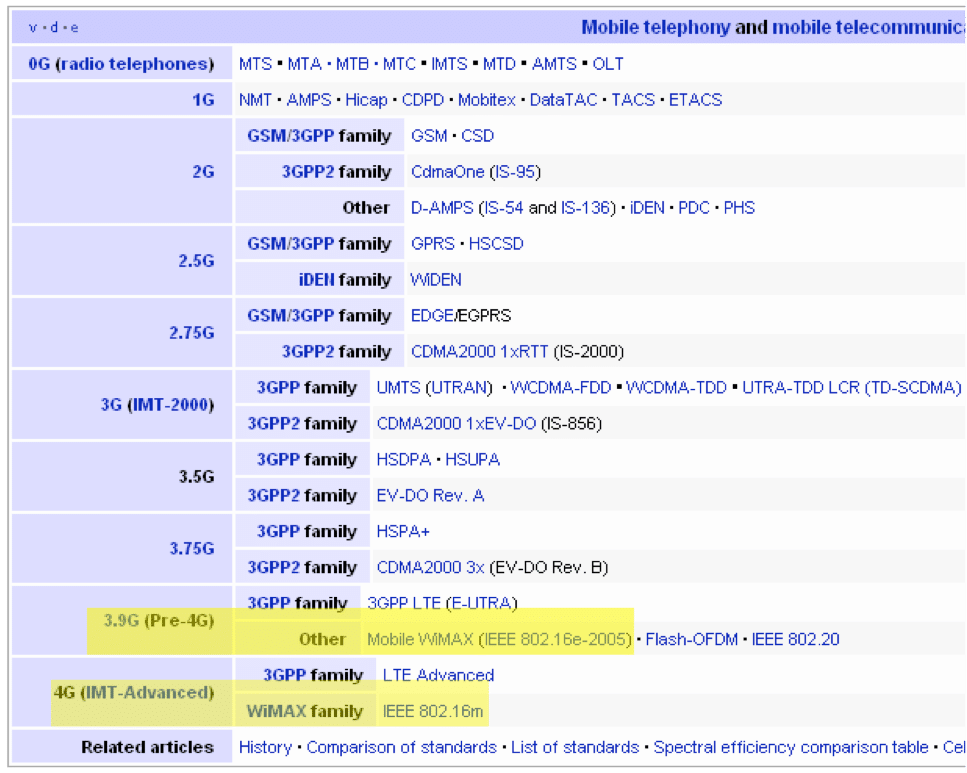Screen dimensions: 967x773
Task: Open the HSPA+ link
Action: point(403,531)
